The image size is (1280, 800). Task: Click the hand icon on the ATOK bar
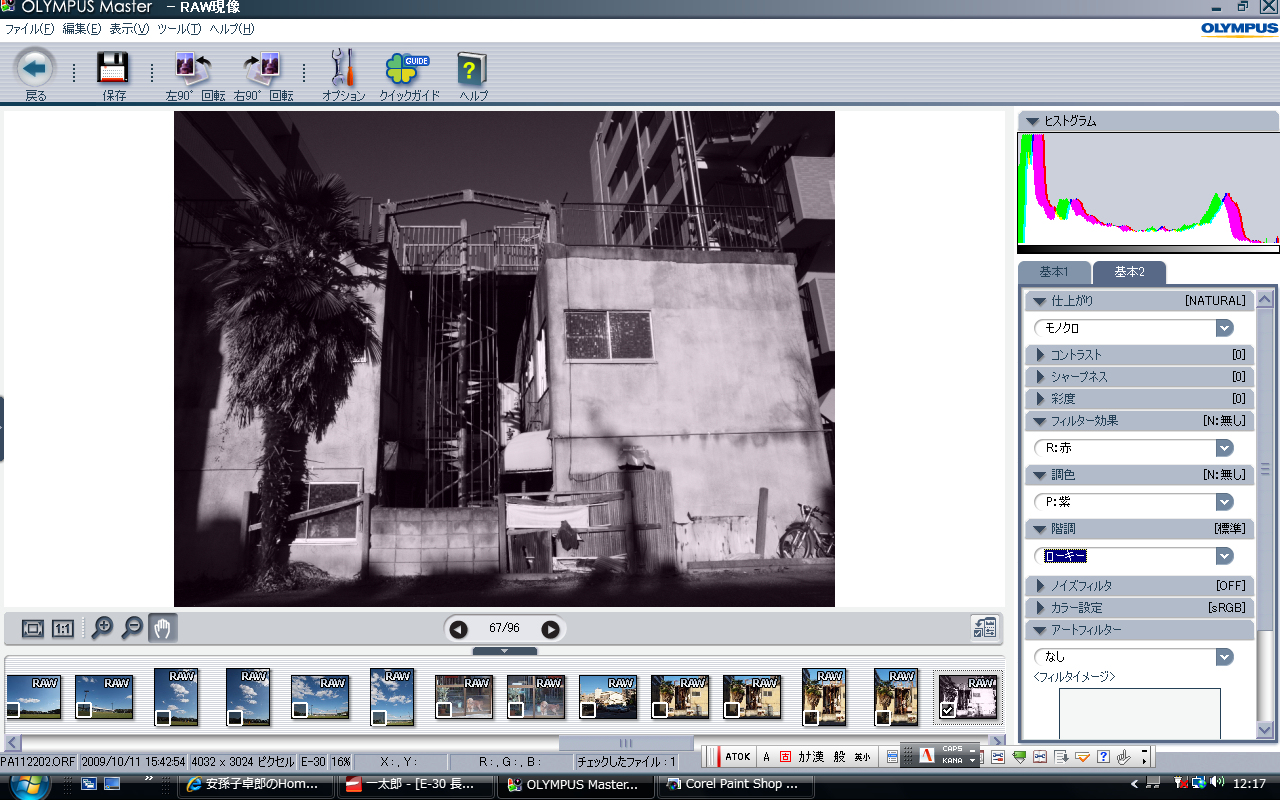pos(1124,757)
